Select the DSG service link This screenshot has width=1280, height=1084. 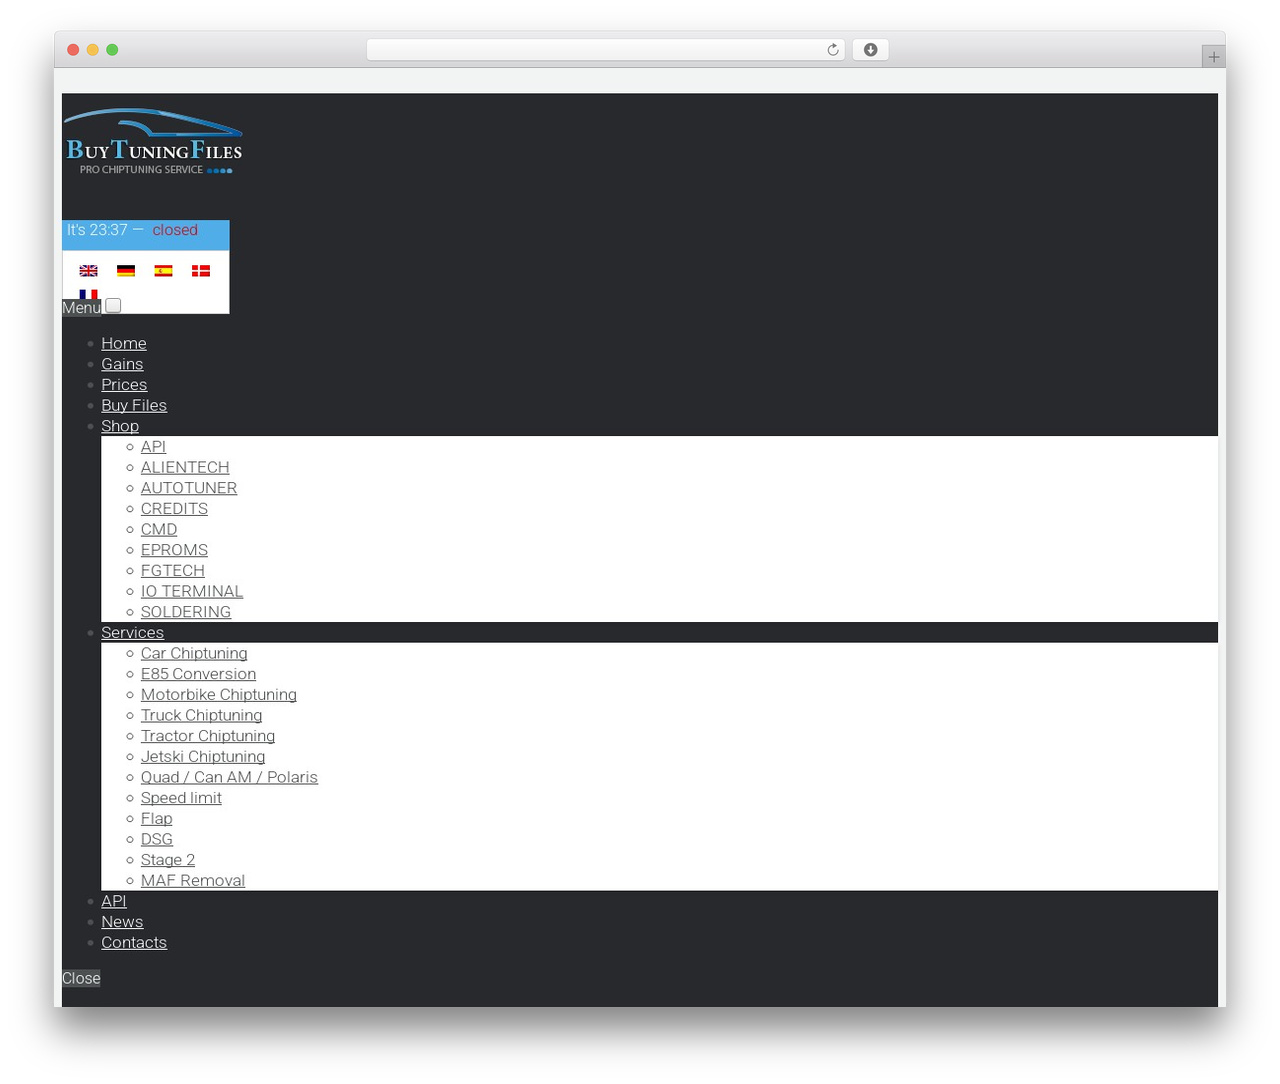[x=157, y=839]
